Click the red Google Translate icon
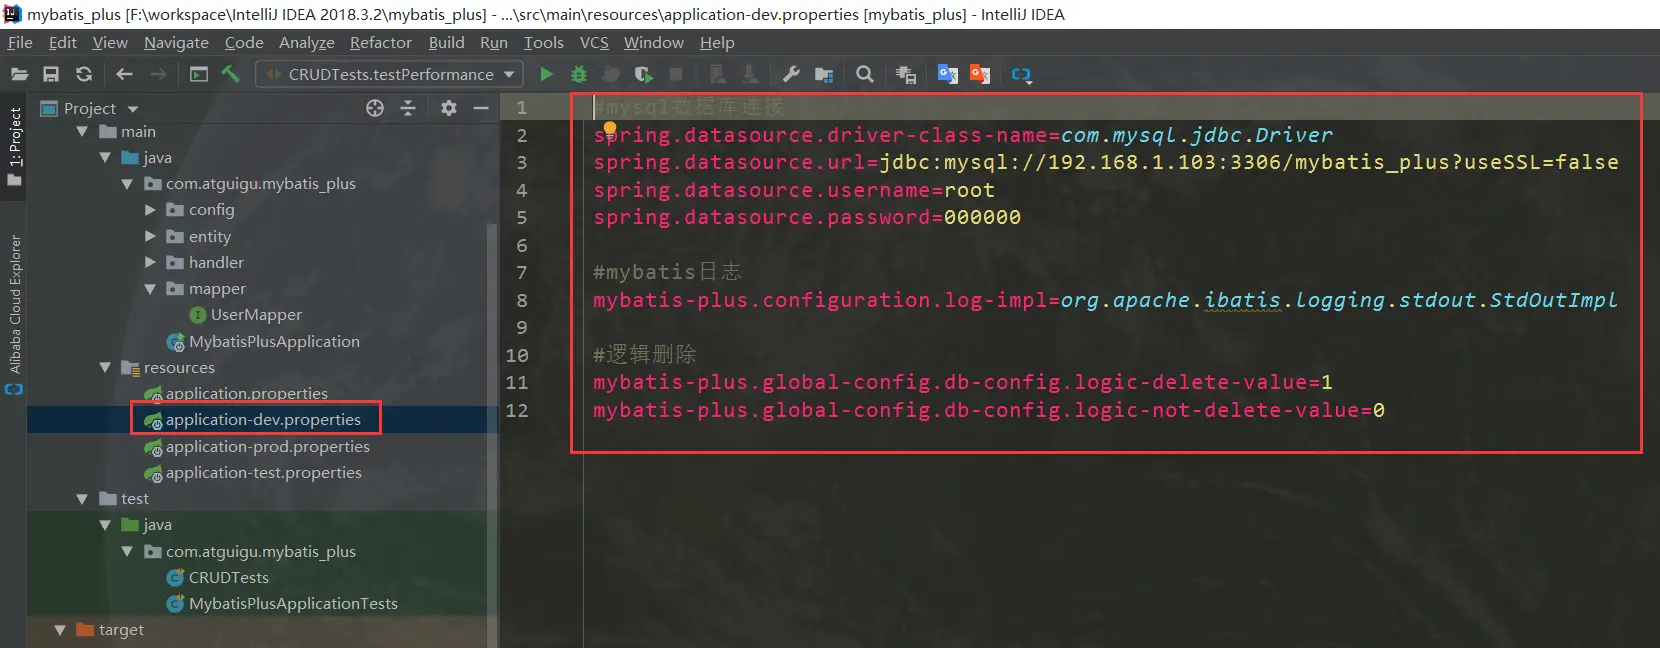The width and height of the screenshot is (1660, 648). (980, 74)
